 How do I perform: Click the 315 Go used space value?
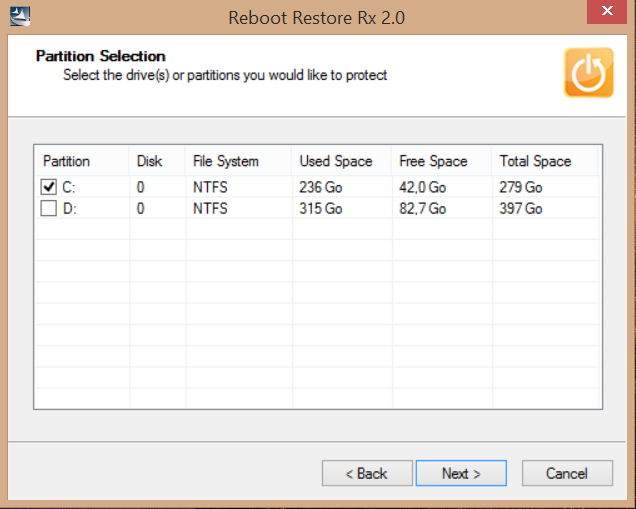[320, 208]
